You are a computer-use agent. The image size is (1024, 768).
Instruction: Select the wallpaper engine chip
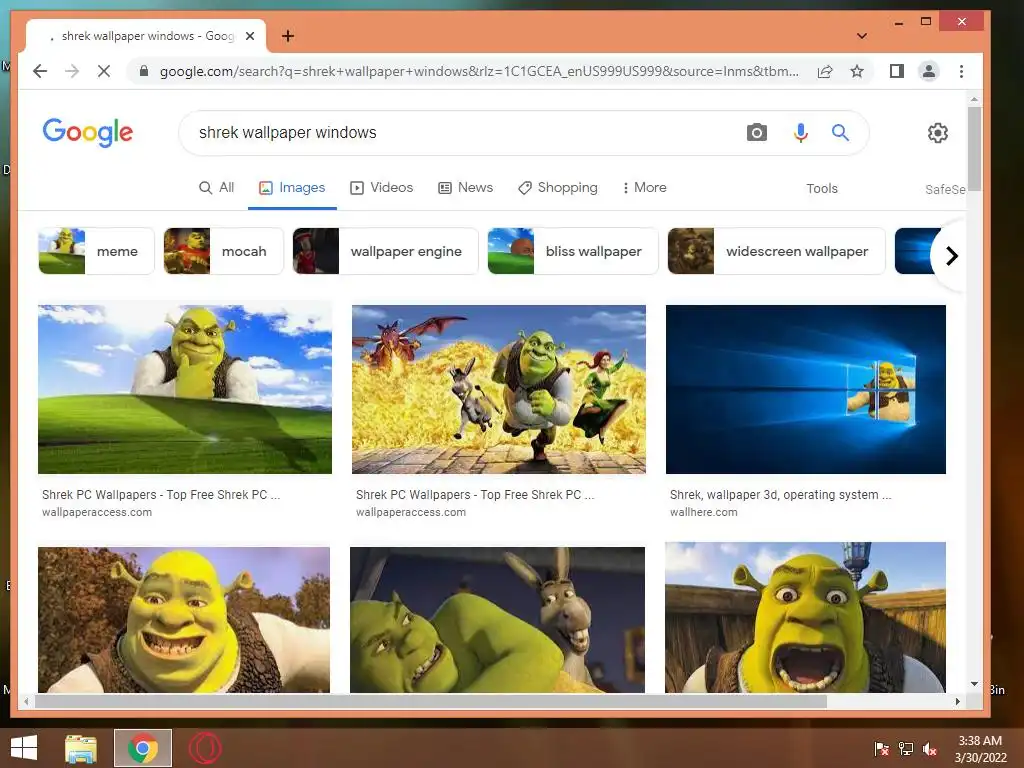click(385, 251)
